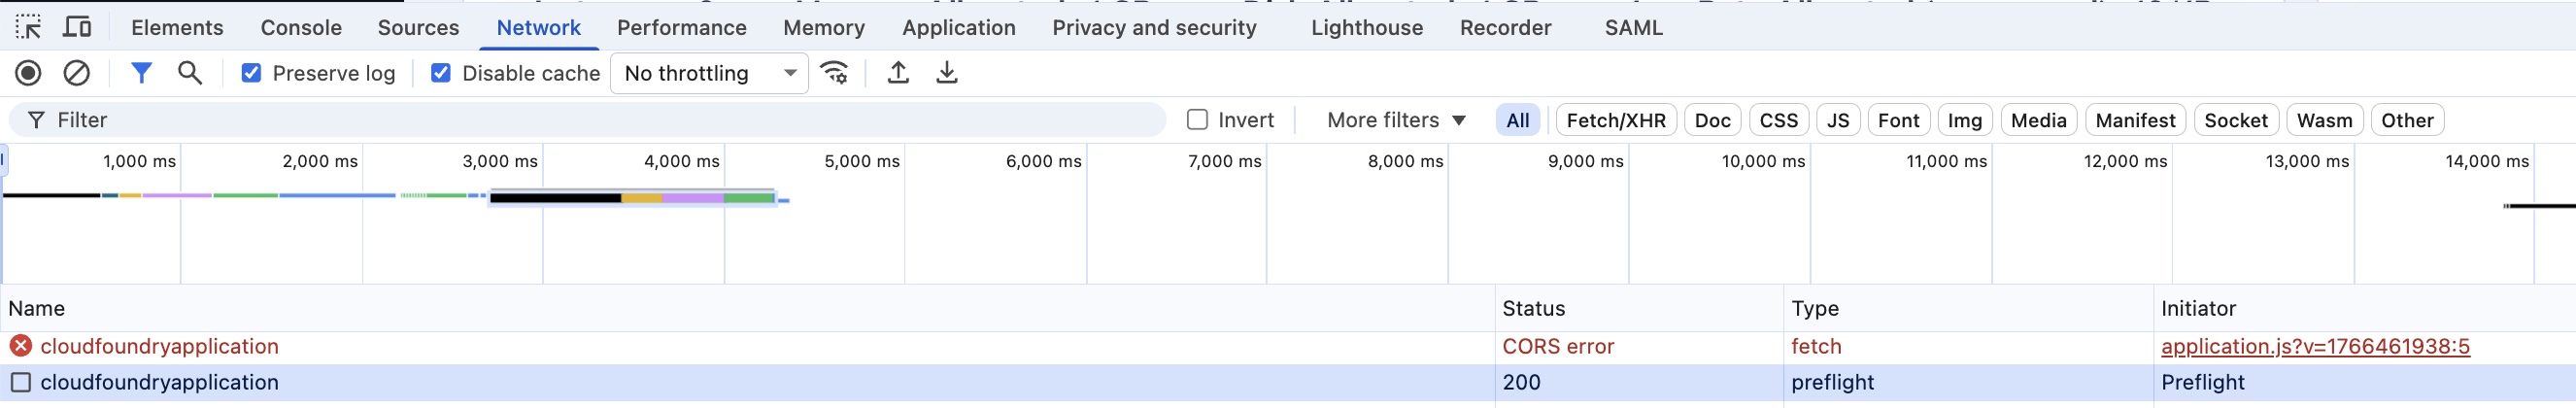Open network conditions wifi icon
The image size is (2576, 408).
[x=834, y=73]
